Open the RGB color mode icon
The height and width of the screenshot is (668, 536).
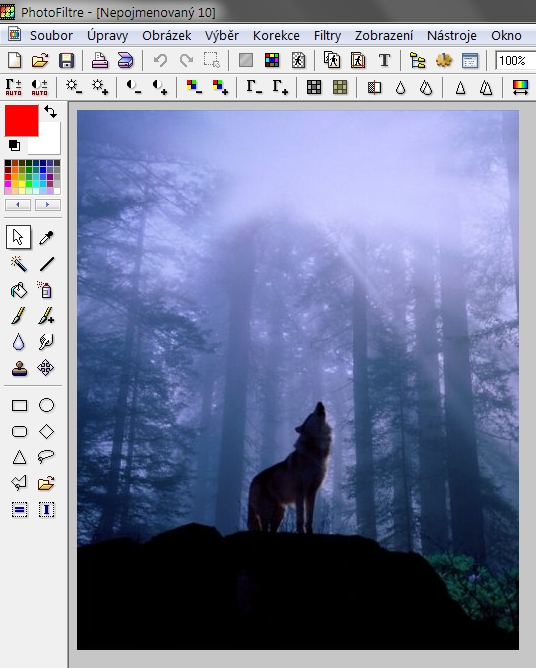[272, 60]
